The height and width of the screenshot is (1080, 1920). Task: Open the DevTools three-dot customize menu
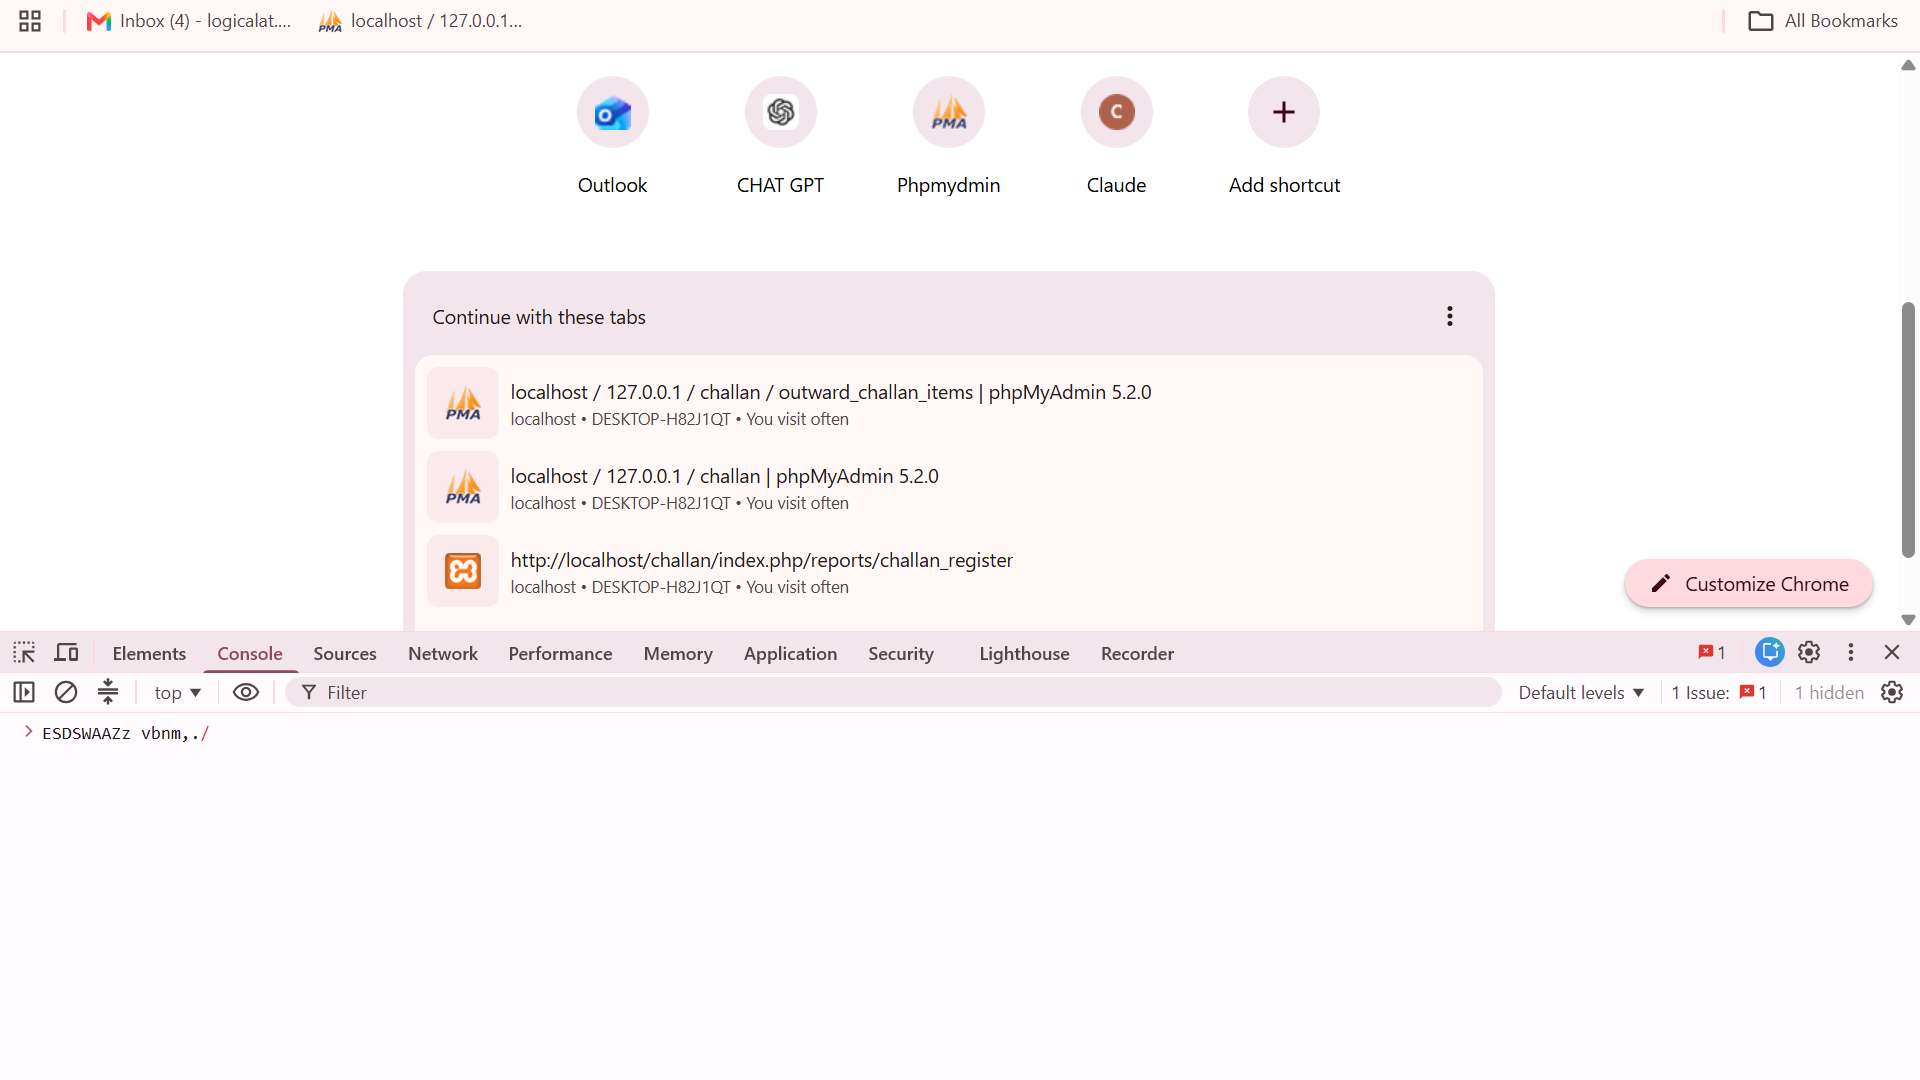(x=1851, y=652)
